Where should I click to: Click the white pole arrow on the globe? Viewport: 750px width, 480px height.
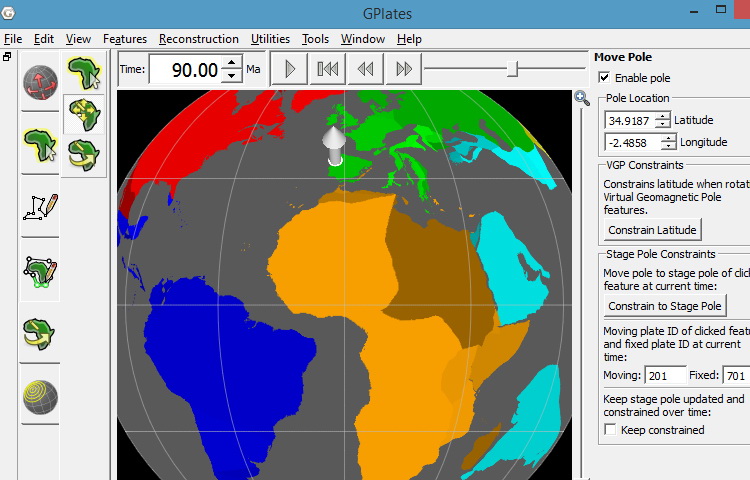pyautogui.click(x=334, y=145)
